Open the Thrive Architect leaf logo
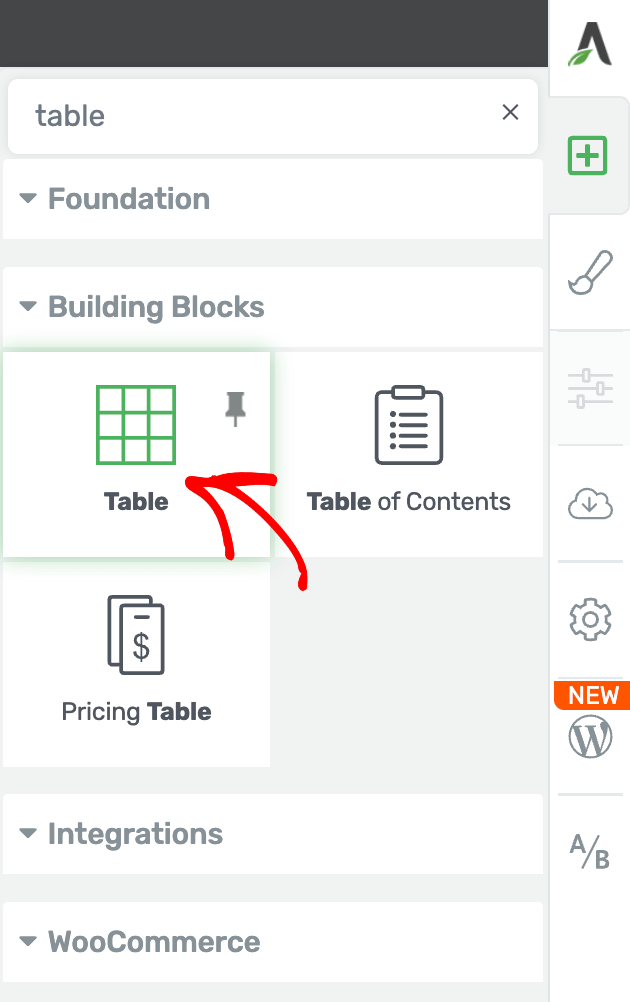Screen dimensions: 630x1002 point(590,43)
